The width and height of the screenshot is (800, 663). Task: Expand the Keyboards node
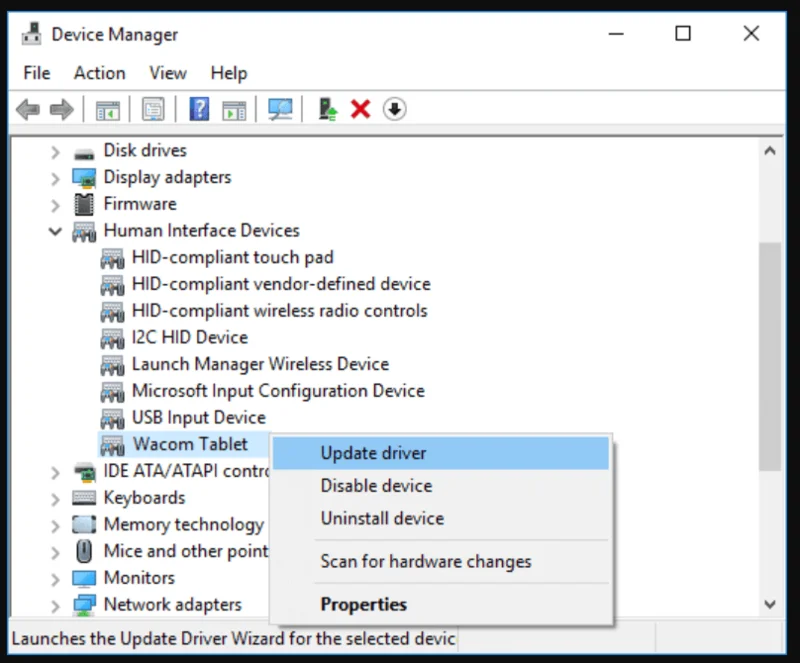(55, 499)
